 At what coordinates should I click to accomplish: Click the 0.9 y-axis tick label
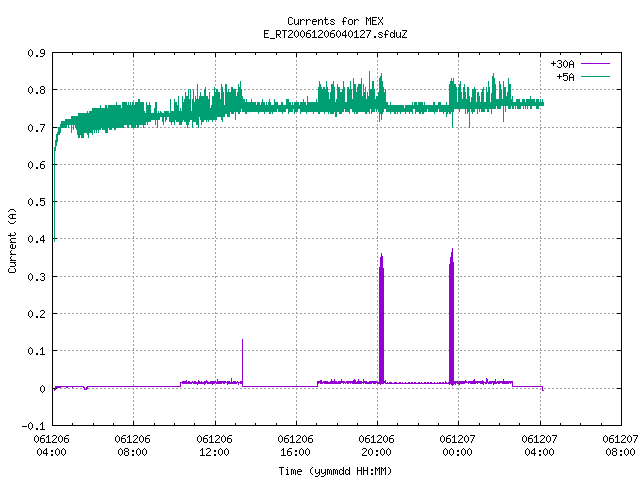36,53
